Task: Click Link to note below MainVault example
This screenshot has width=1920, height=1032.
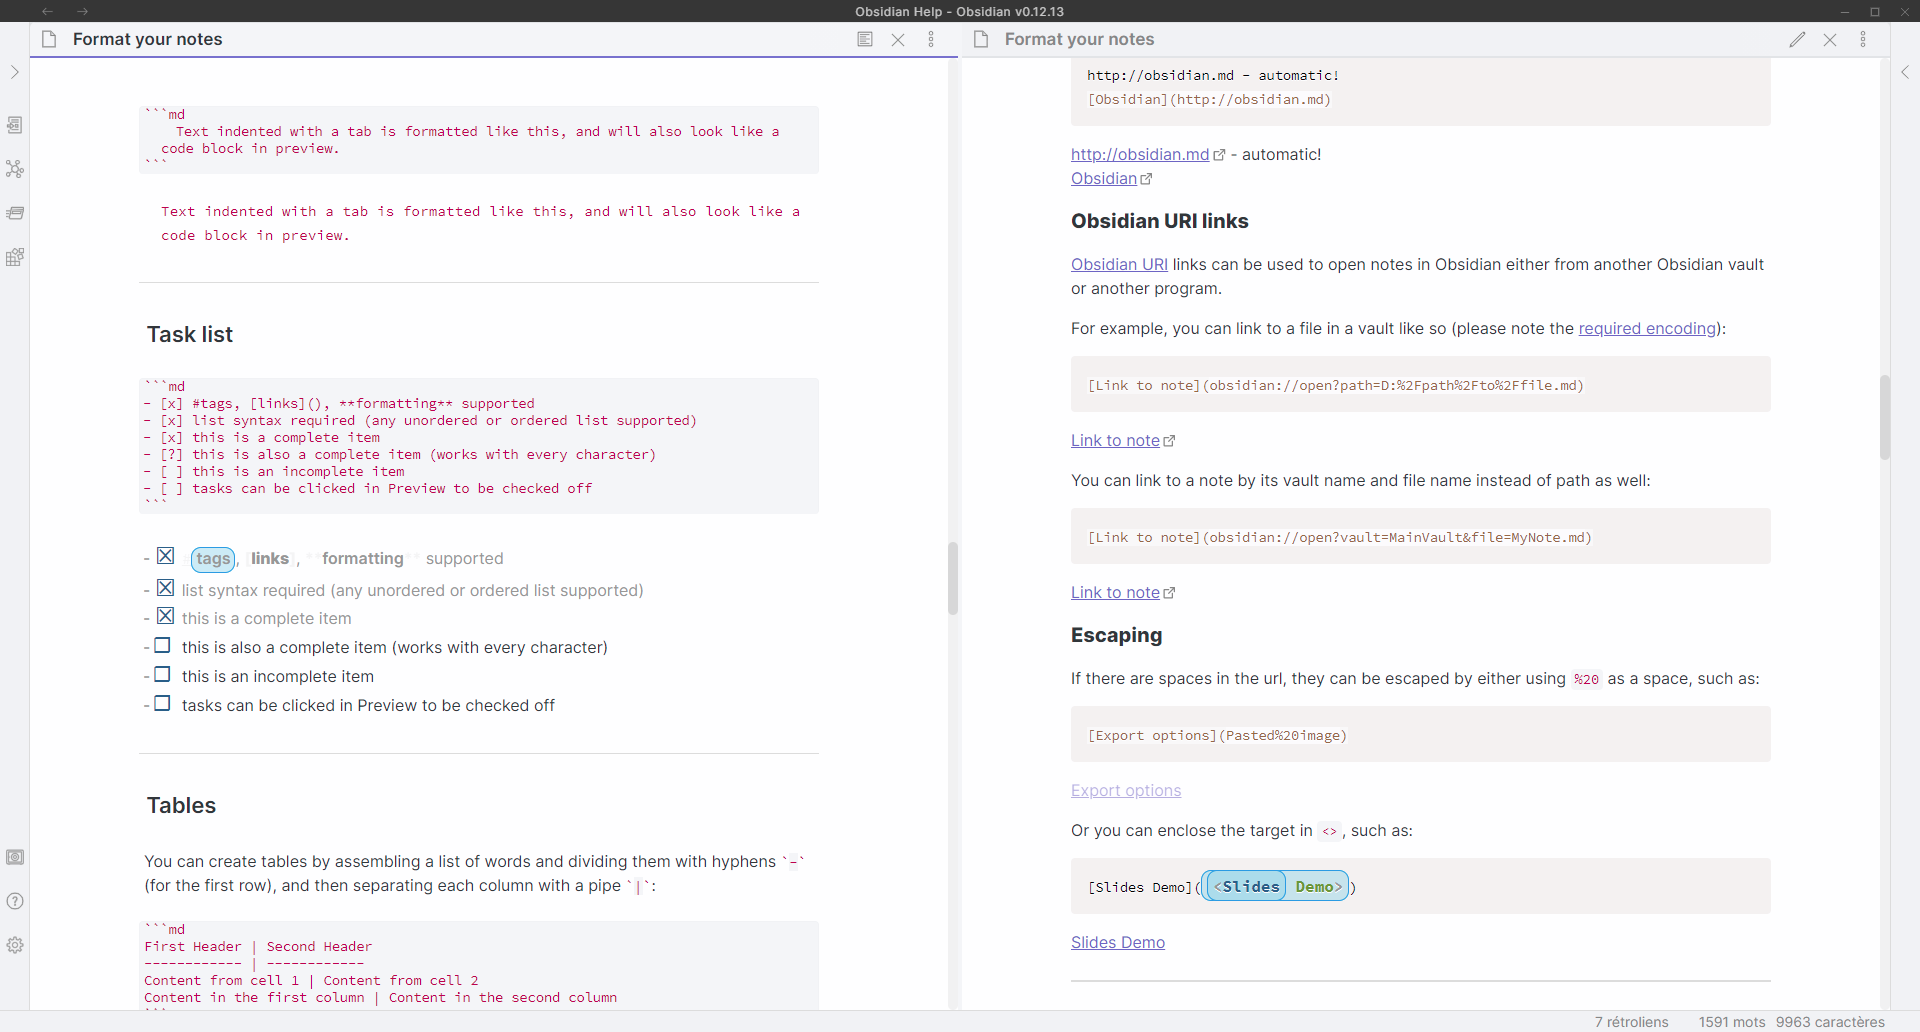Action: [x=1115, y=592]
